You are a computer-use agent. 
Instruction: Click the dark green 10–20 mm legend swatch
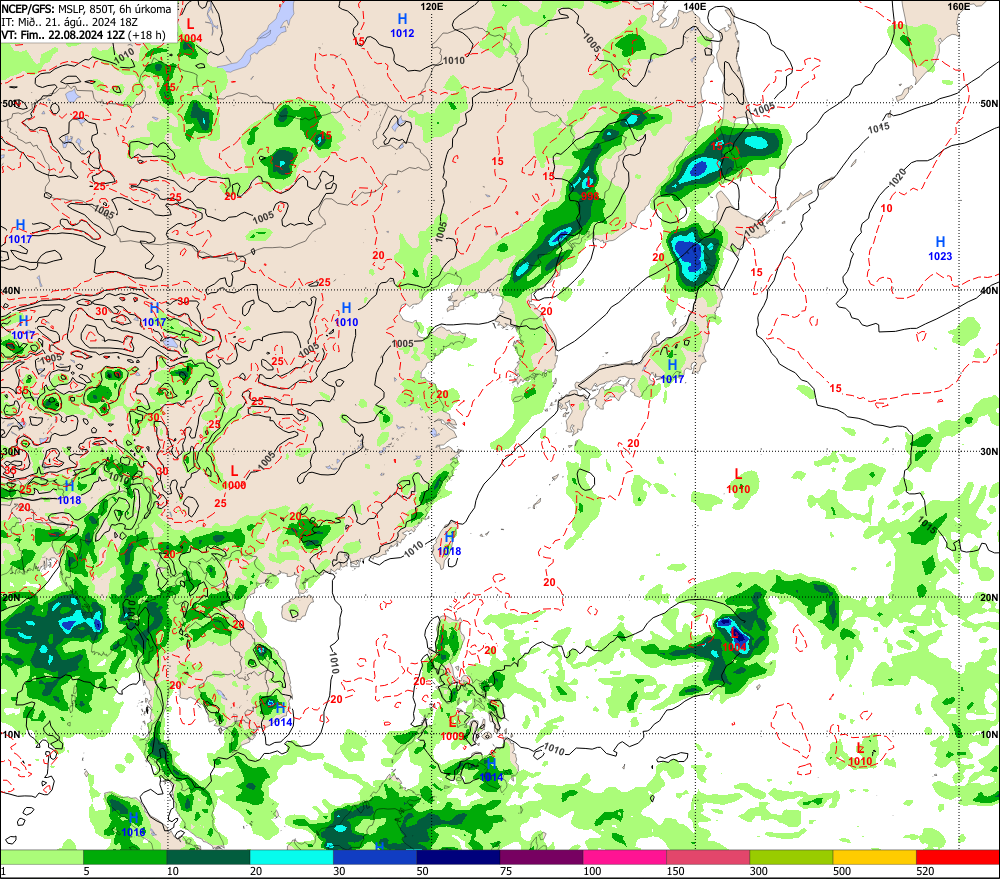[x=209, y=857]
